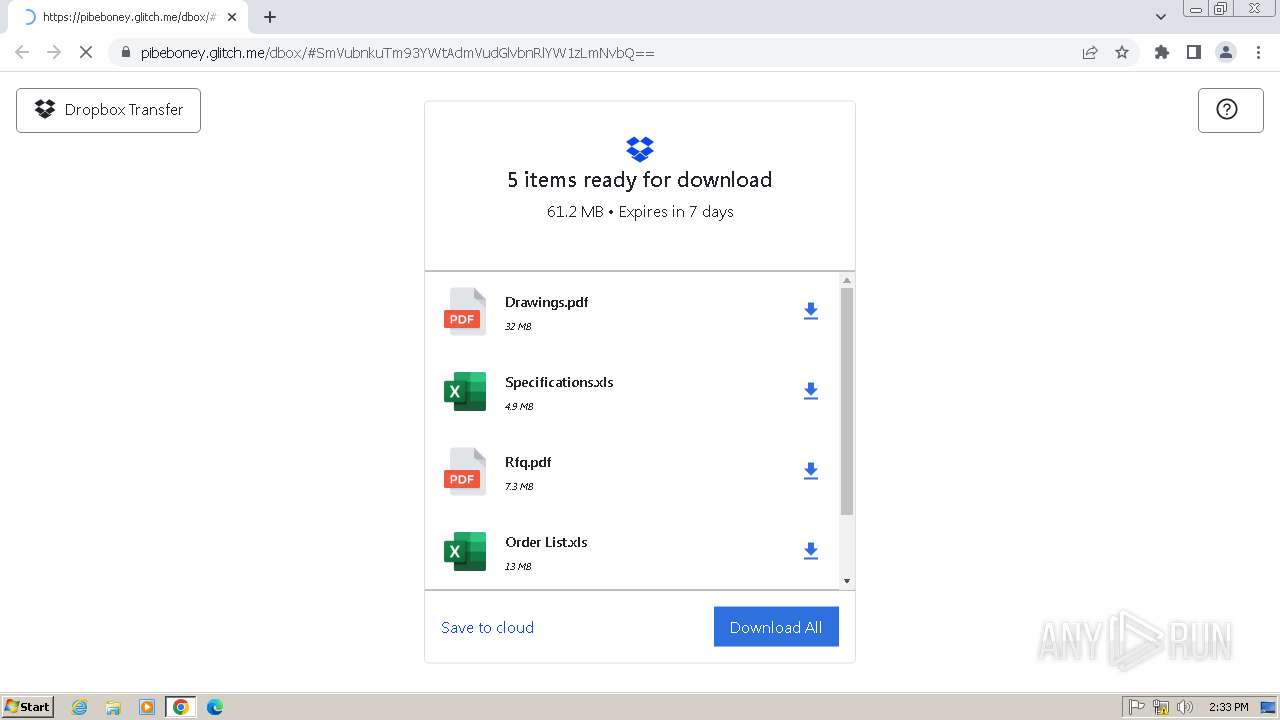Open the media player taskbar icon
Image resolution: width=1280 pixels, height=720 pixels.
click(147, 707)
